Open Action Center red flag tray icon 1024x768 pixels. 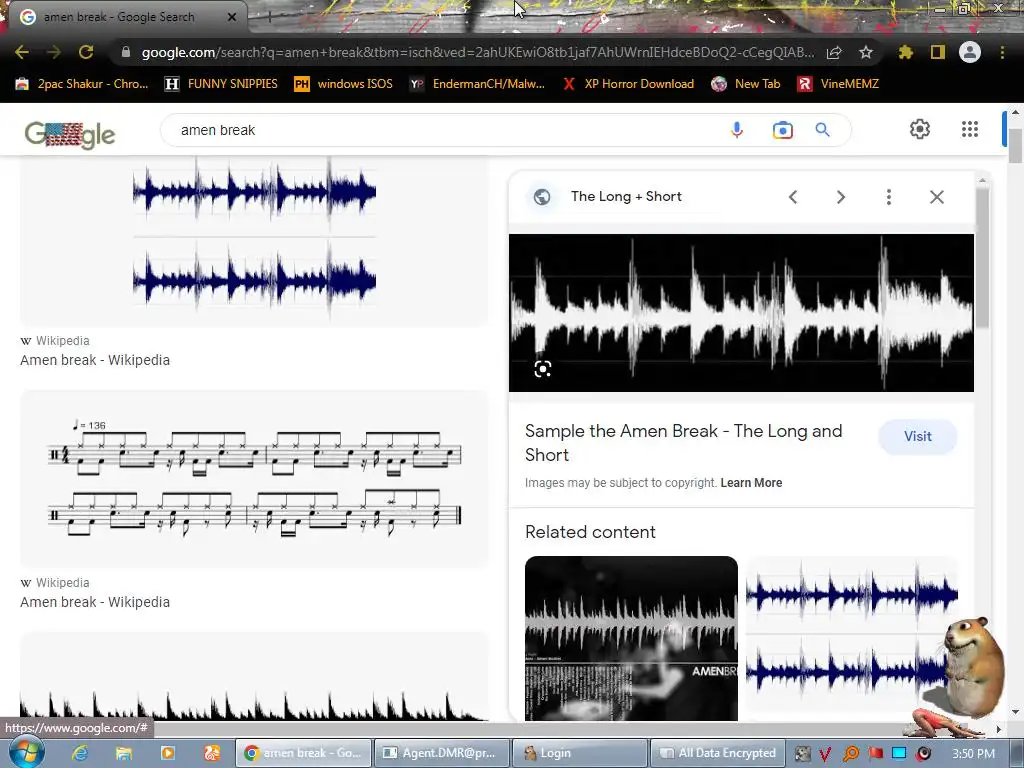876,754
